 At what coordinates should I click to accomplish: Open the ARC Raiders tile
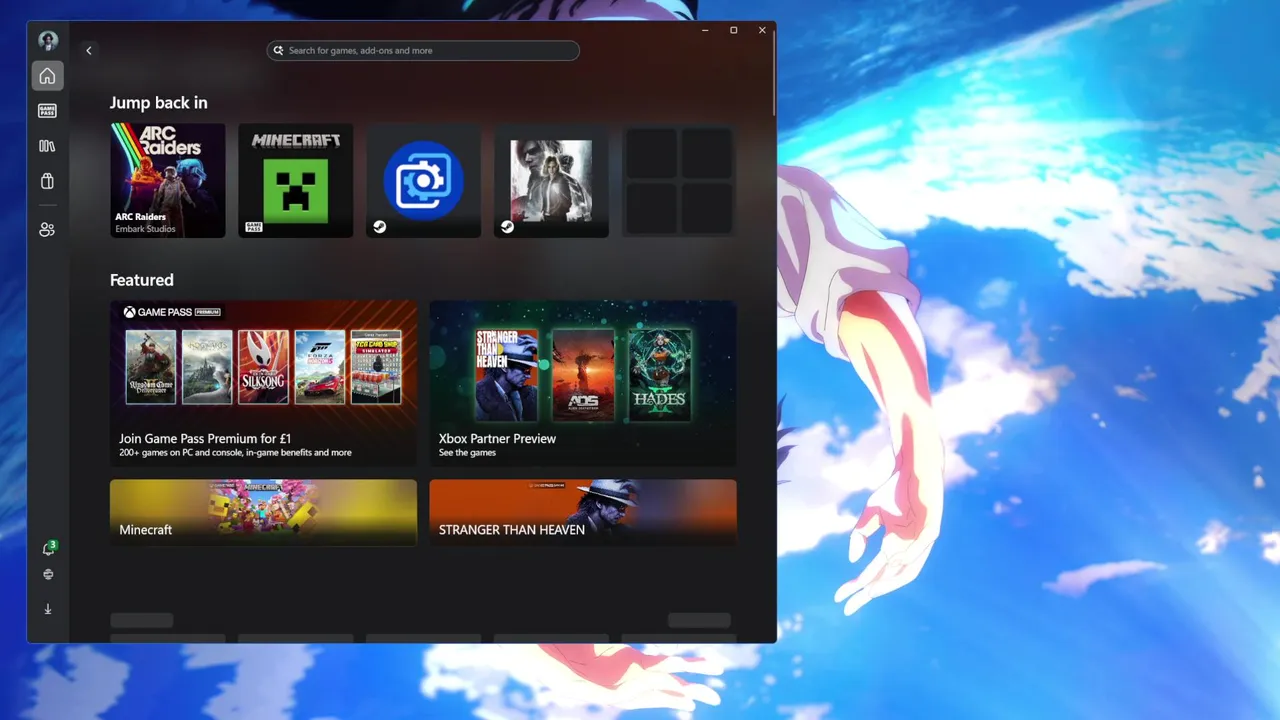pos(168,181)
